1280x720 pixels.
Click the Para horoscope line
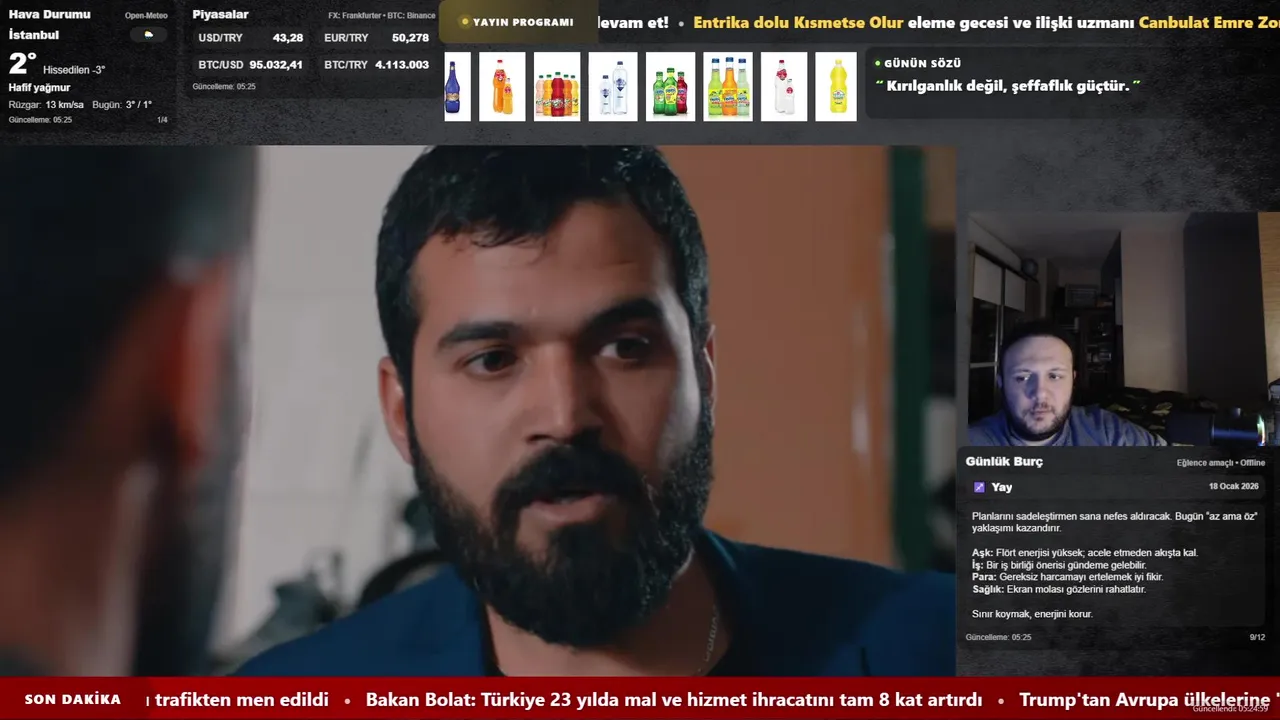point(1068,577)
